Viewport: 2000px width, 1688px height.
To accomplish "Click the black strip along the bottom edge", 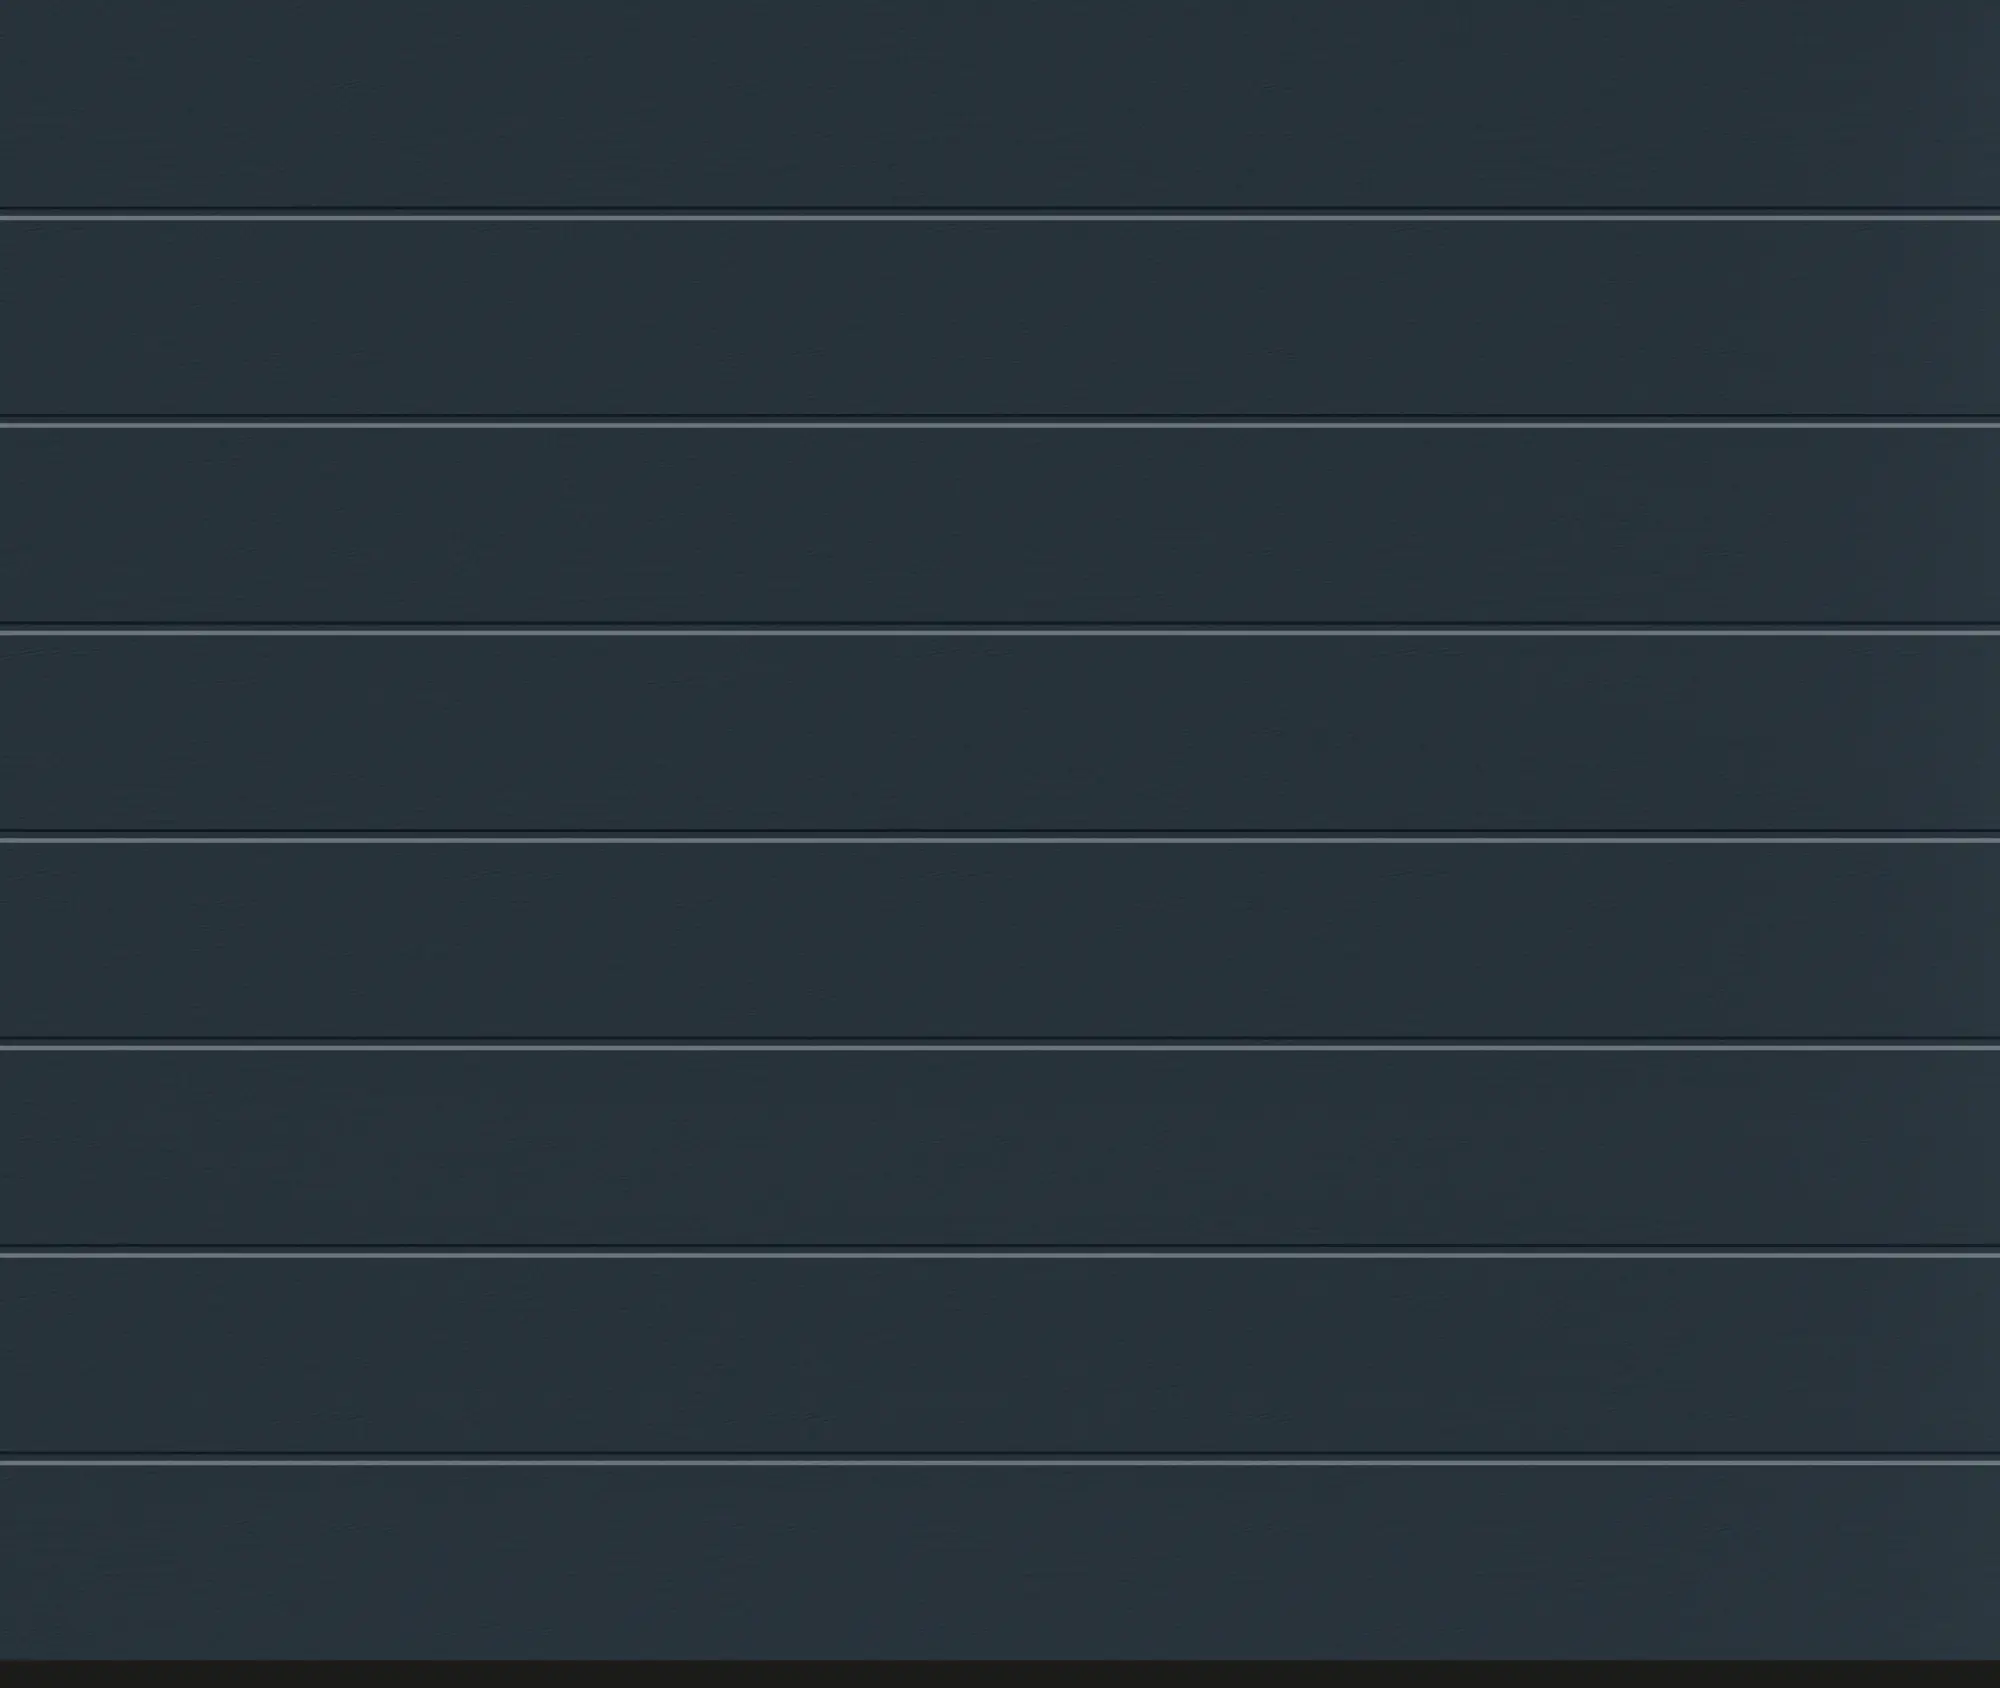I will [x=1000, y=1674].
